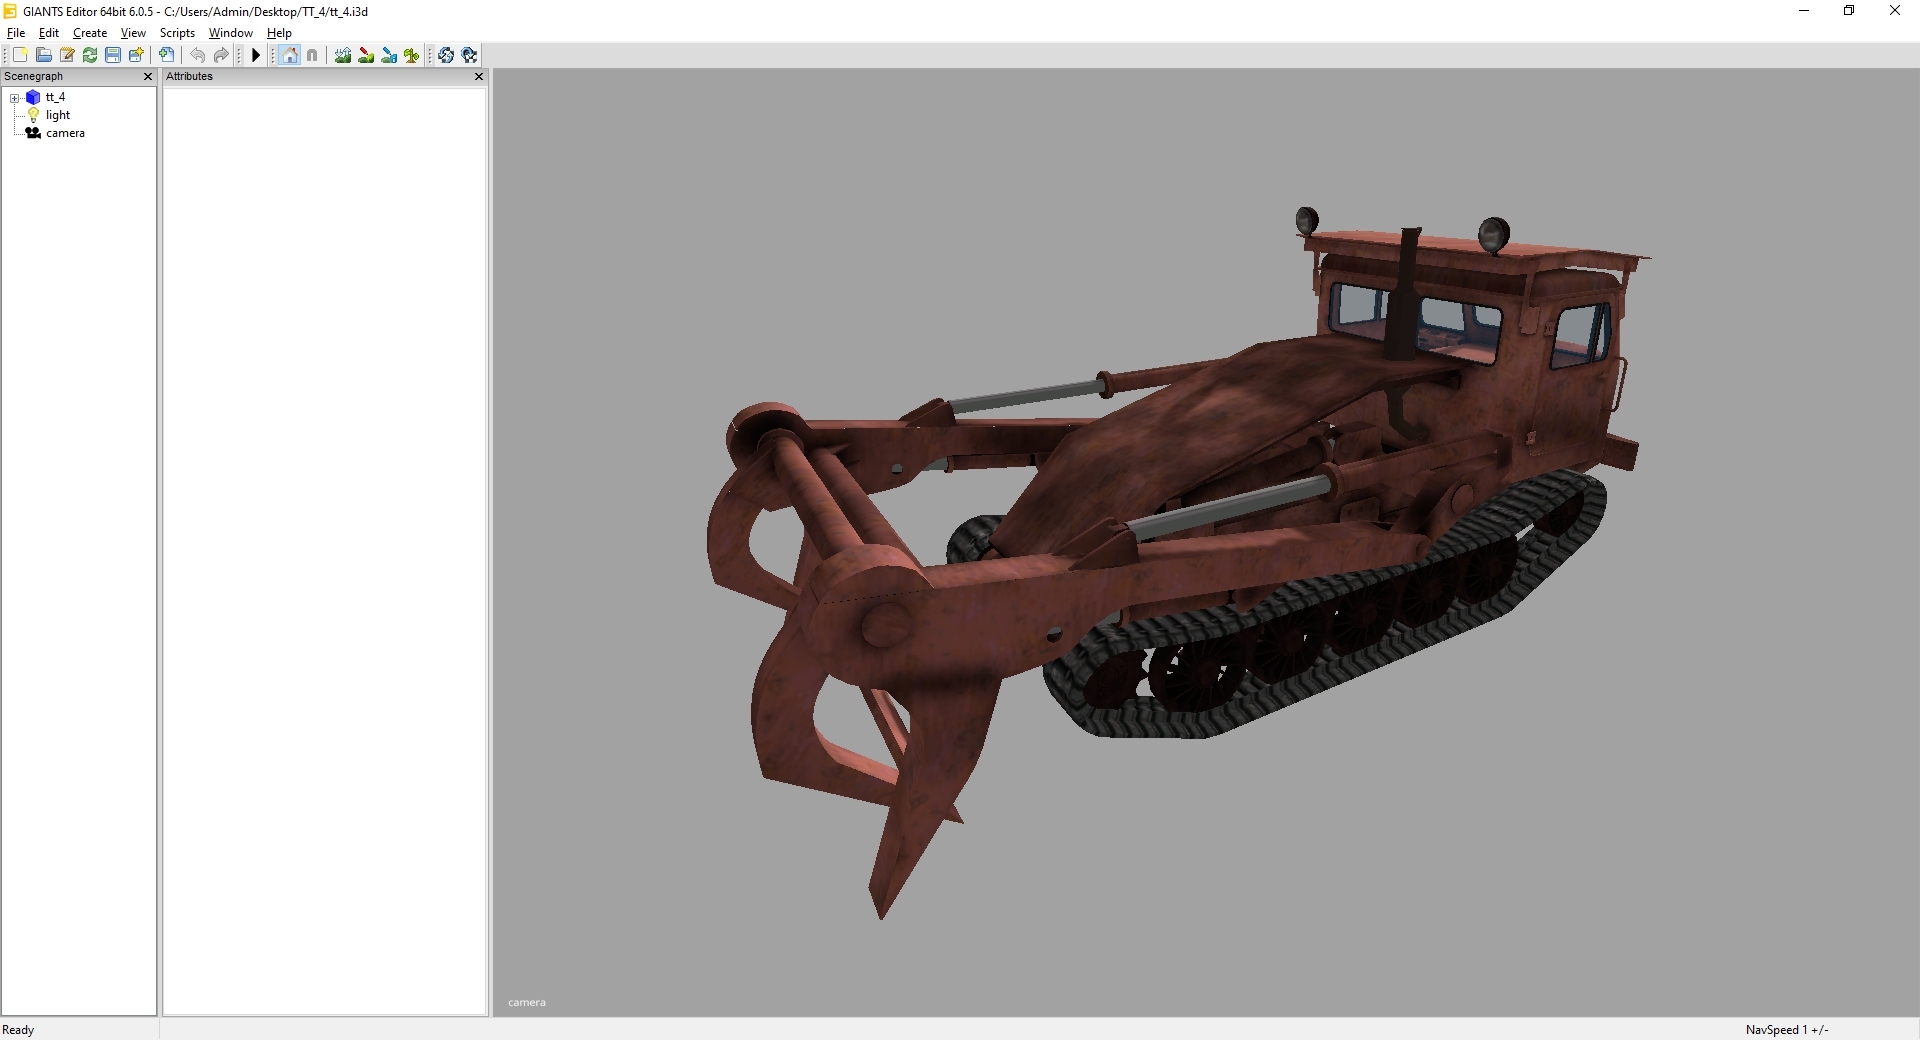Click the blue refresh shaders toolbar icon
The height and width of the screenshot is (1040, 1920).
[x=446, y=55]
